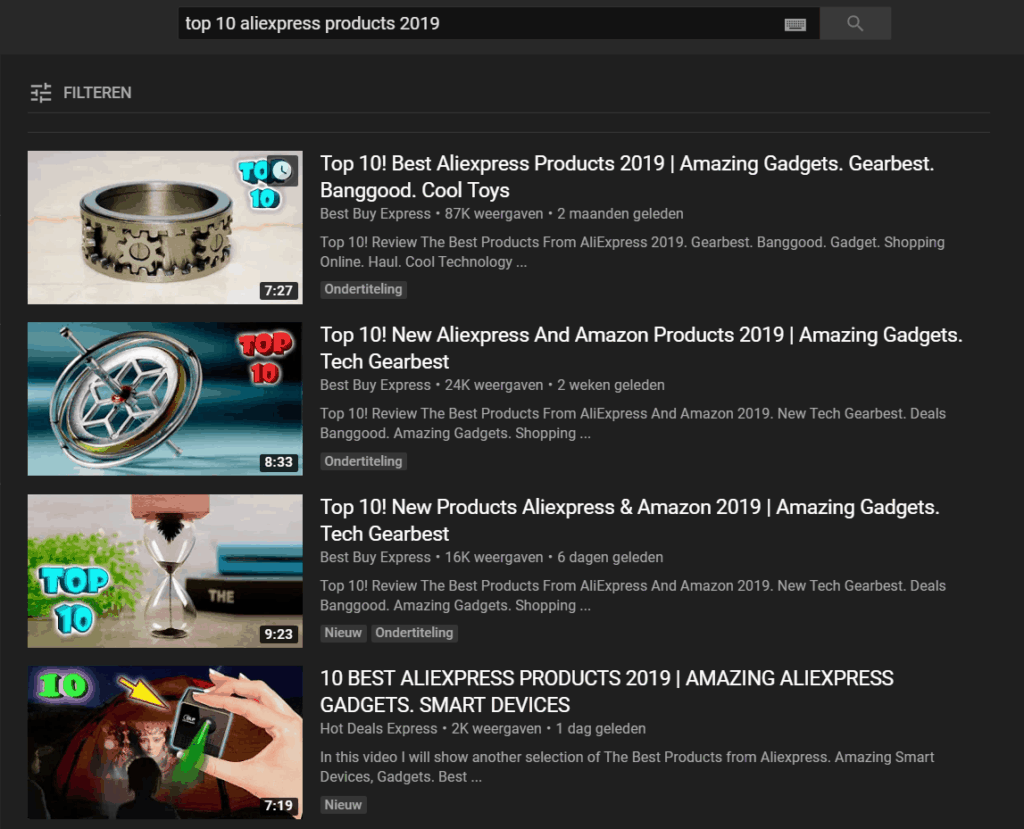
Task: Click Ondertiteling badge under 87K weergaven video
Action: 363,289
